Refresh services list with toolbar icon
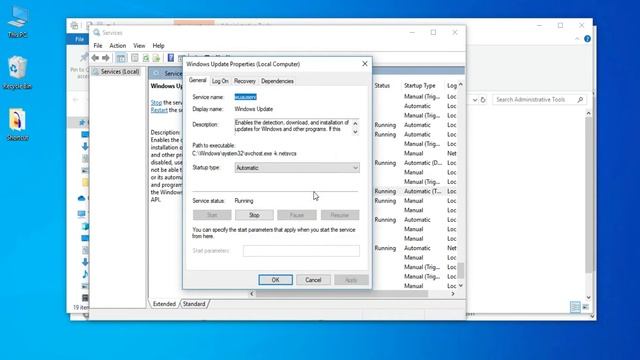 point(146,58)
